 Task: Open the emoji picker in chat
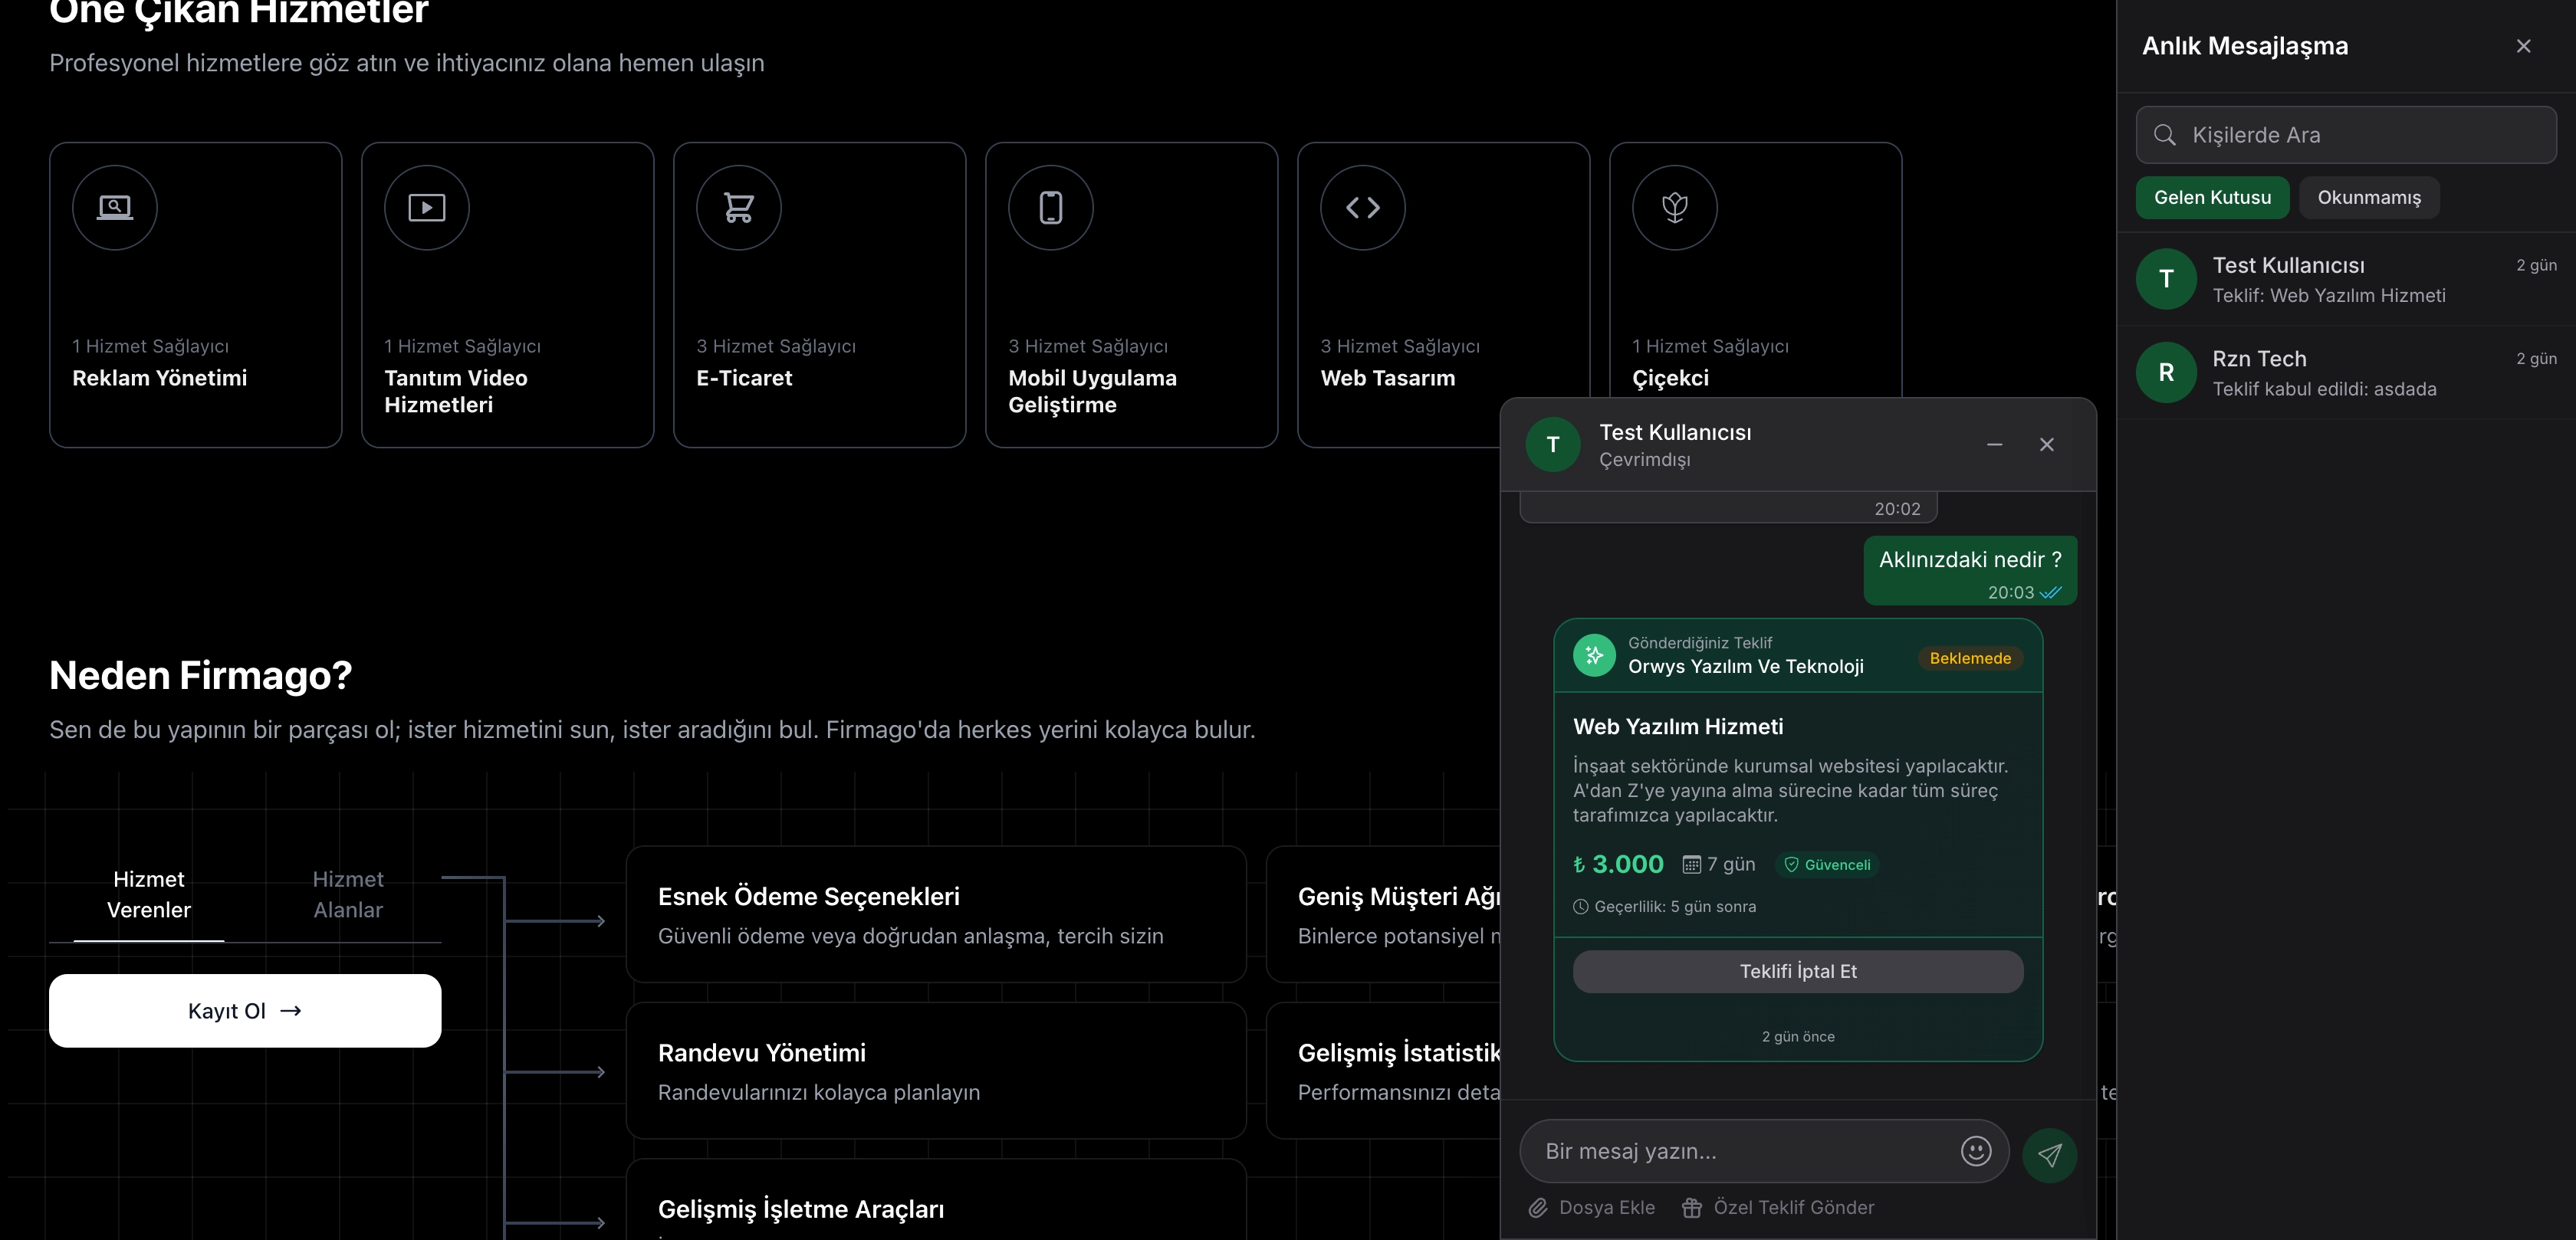[x=1975, y=1151]
